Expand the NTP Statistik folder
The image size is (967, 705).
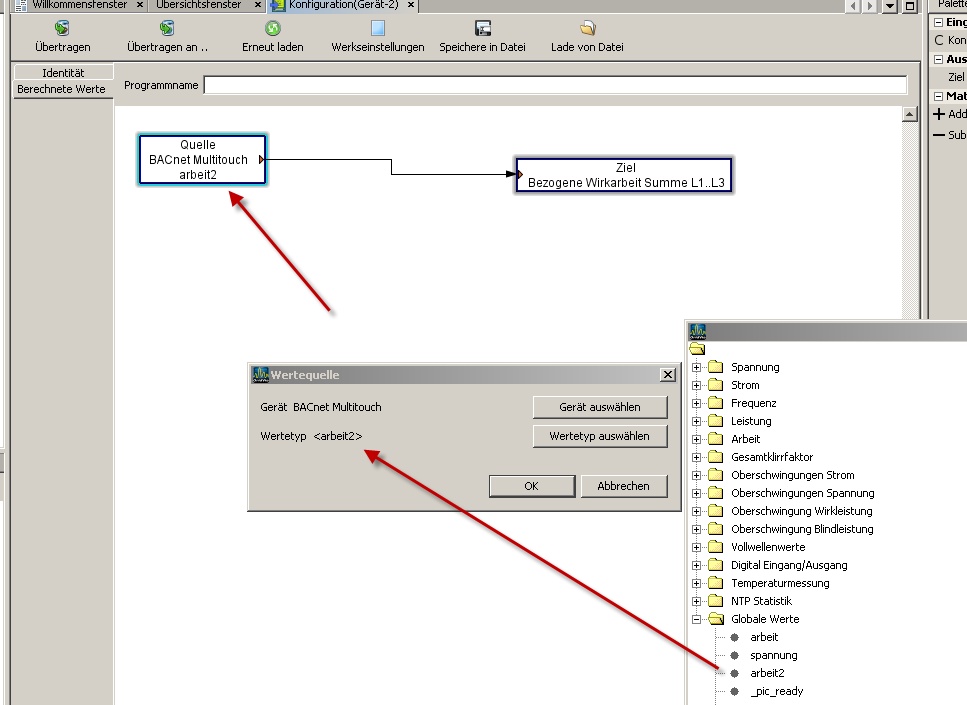(697, 601)
